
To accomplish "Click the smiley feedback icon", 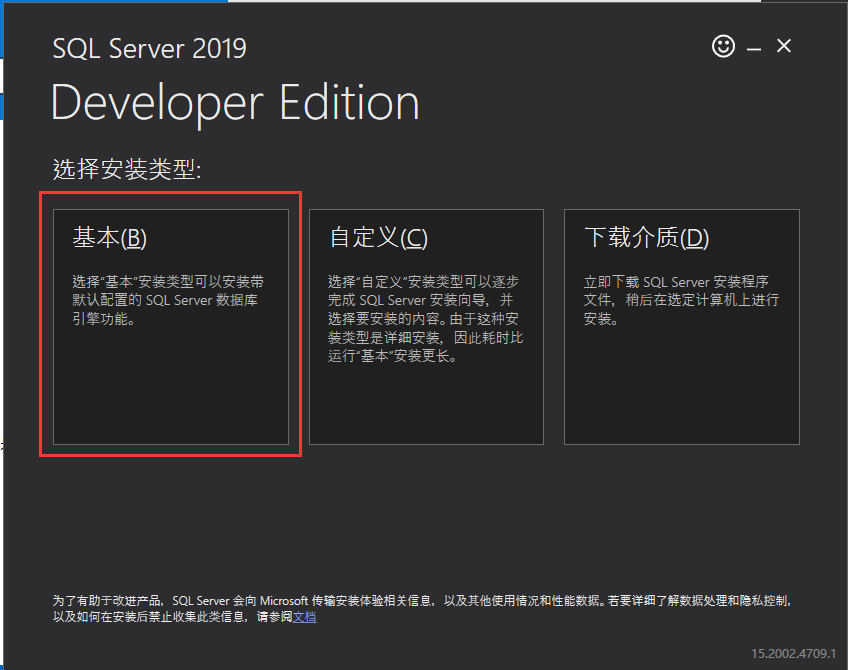I will tap(723, 46).
